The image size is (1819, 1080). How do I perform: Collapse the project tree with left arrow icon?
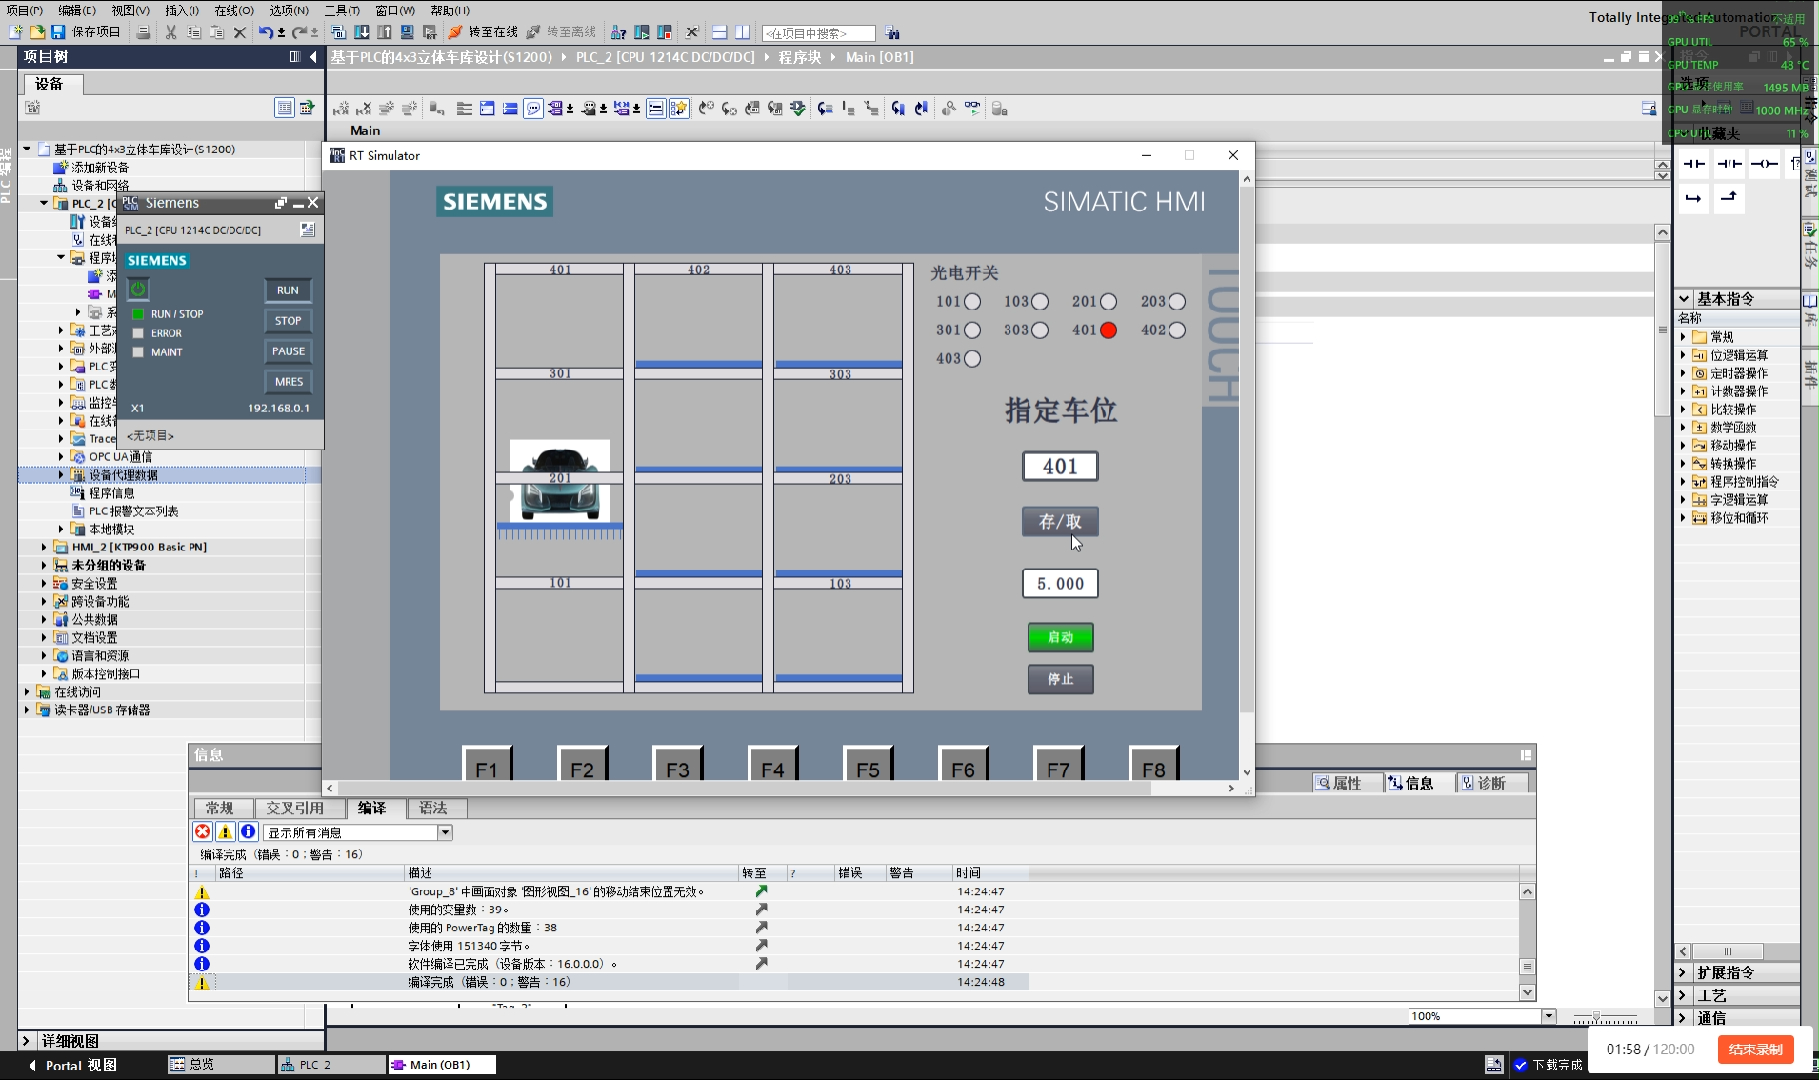[313, 57]
